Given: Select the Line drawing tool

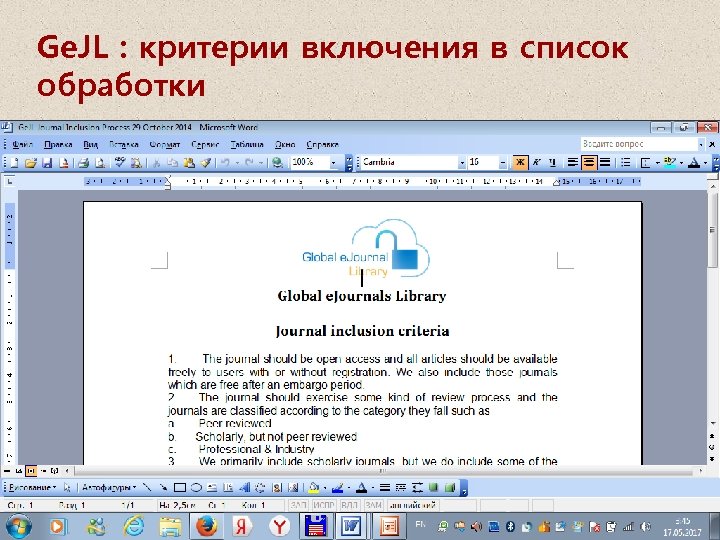Looking at the screenshot, I should point(147,488).
